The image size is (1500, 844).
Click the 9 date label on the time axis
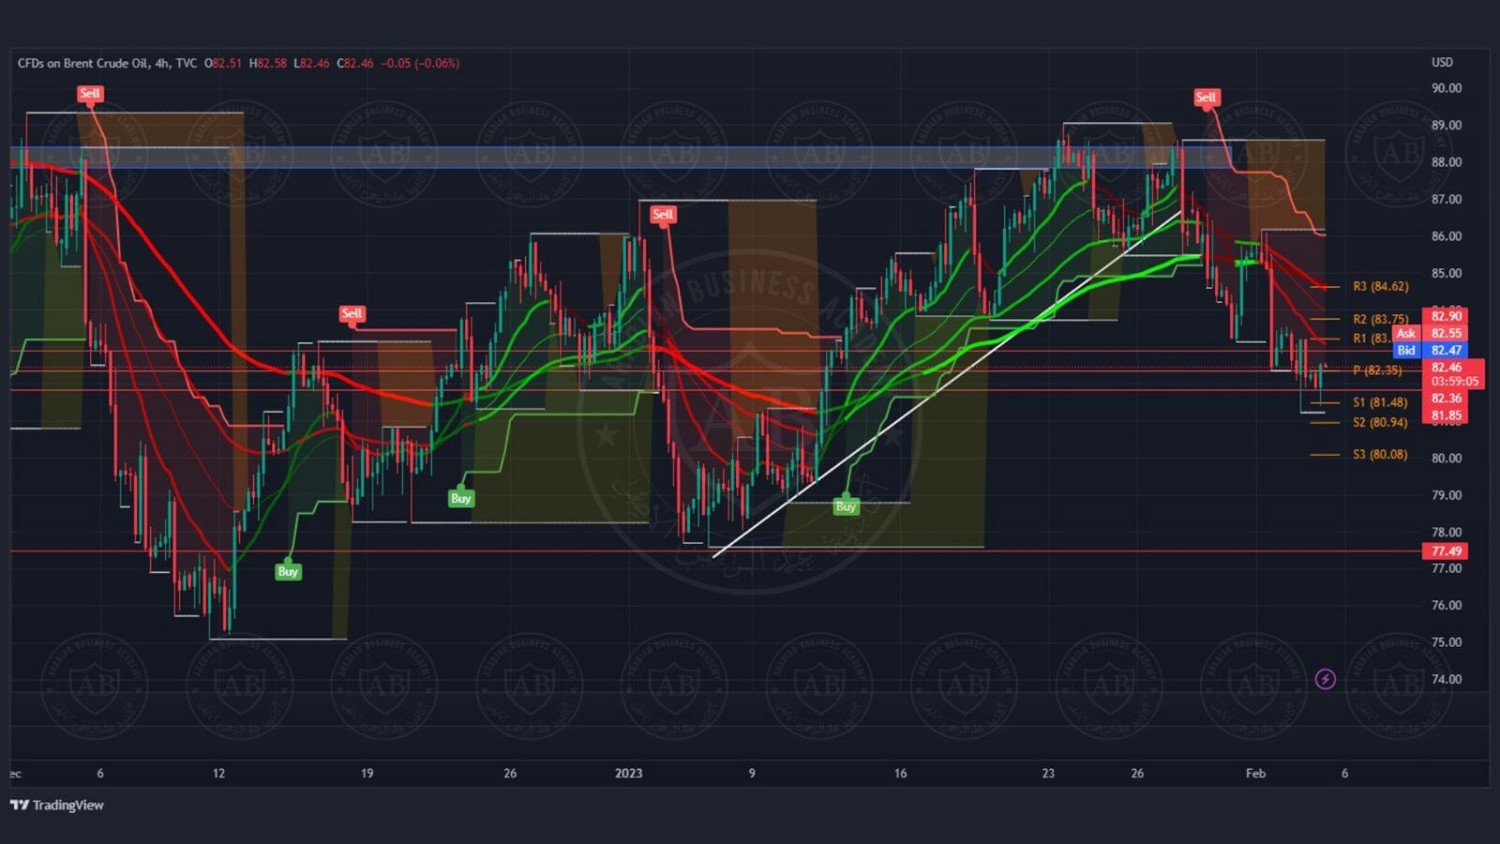[x=752, y=773]
